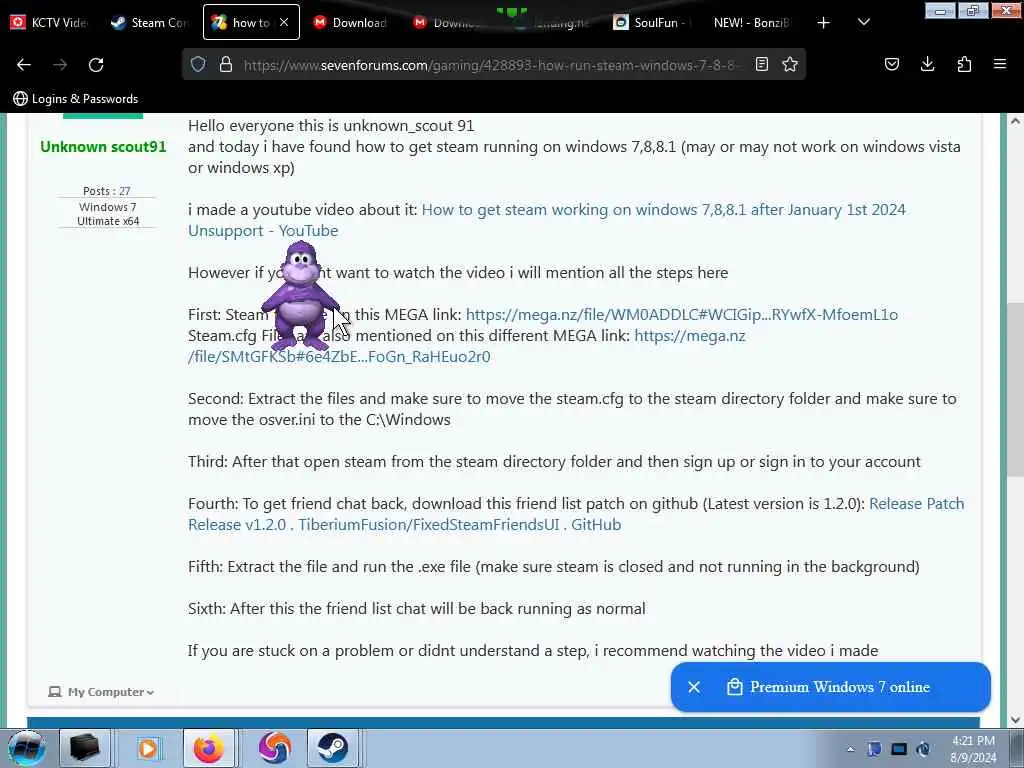Image resolution: width=1024 pixels, height=768 pixels.
Task: Expand the list all tabs chevron
Action: [x=863, y=22]
